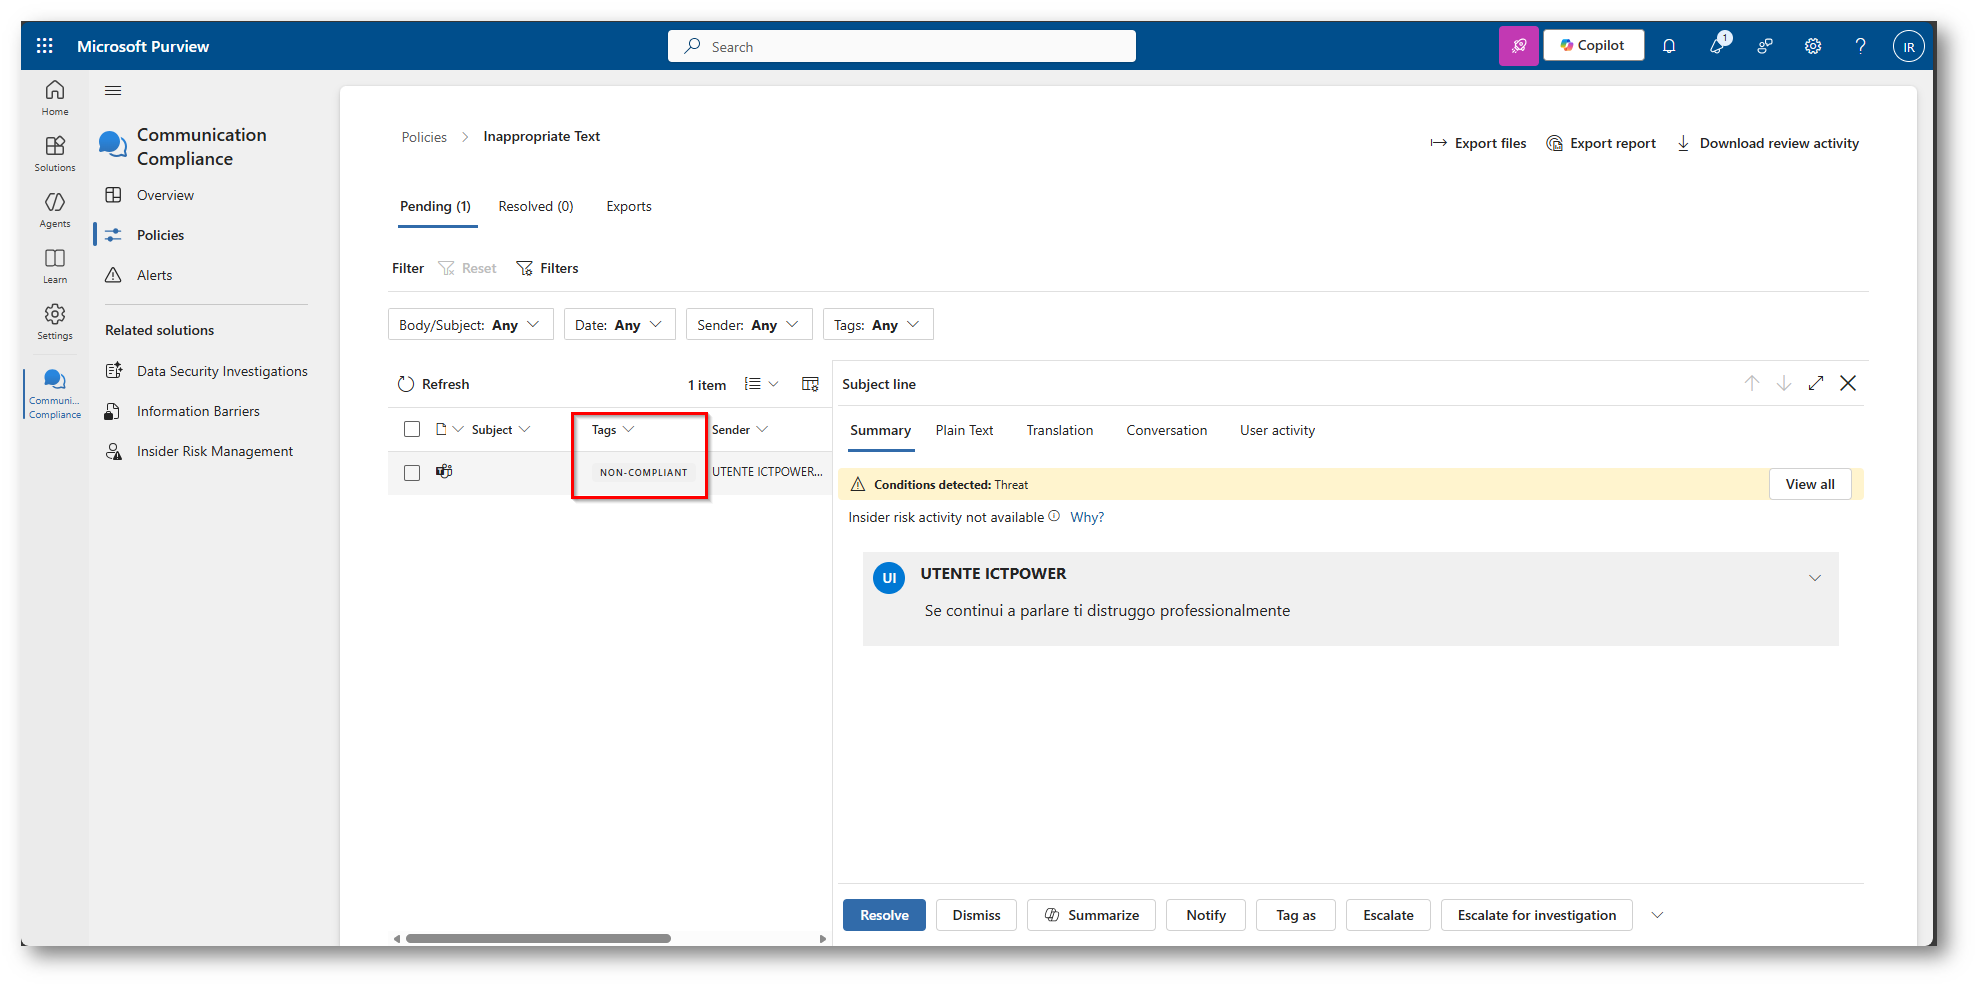
Task: Switch to the Resolved (0) tab
Action: point(536,207)
